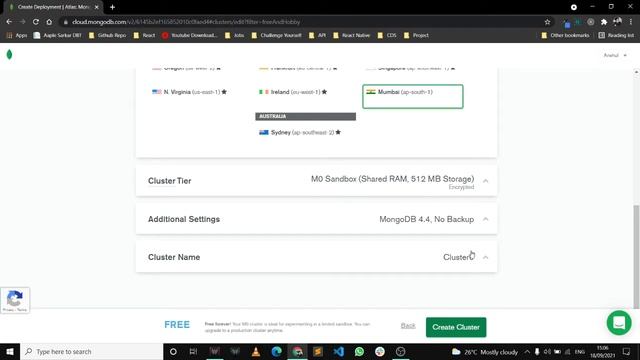This screenshot has width=640, height=360.
Task: Click the reCAPTCHA badge
Action: 15,300
